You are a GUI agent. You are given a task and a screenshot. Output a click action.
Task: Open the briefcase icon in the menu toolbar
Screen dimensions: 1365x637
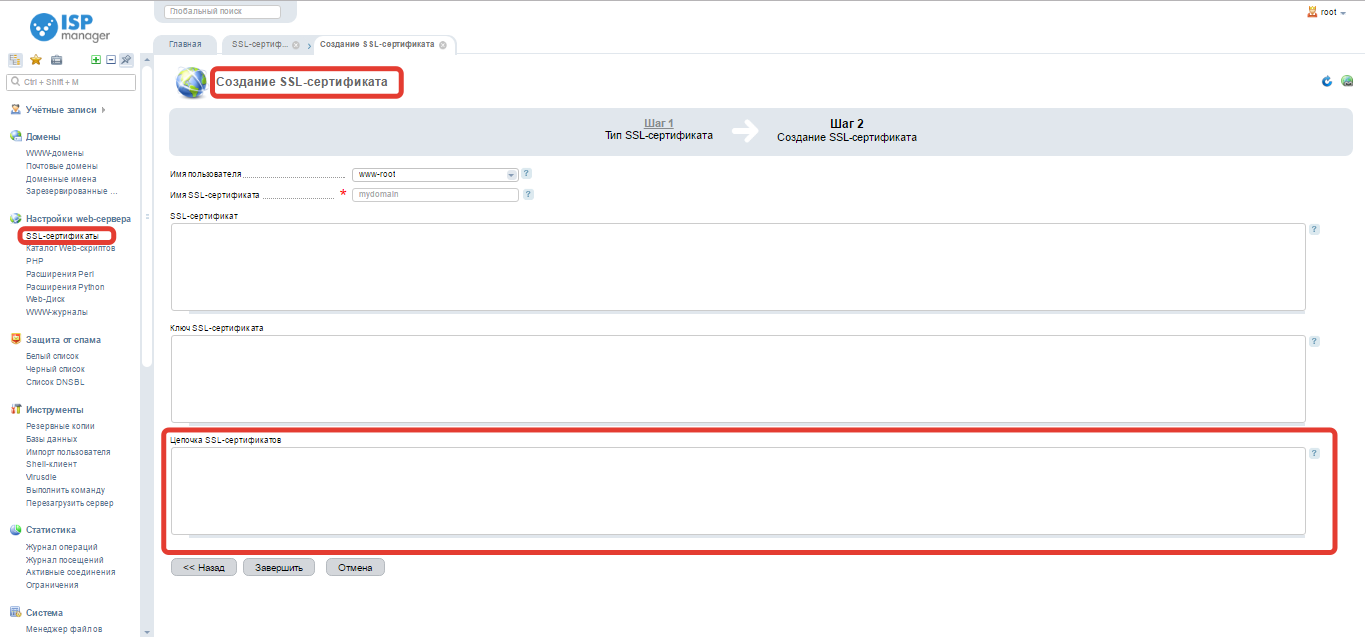pos(56,60)
